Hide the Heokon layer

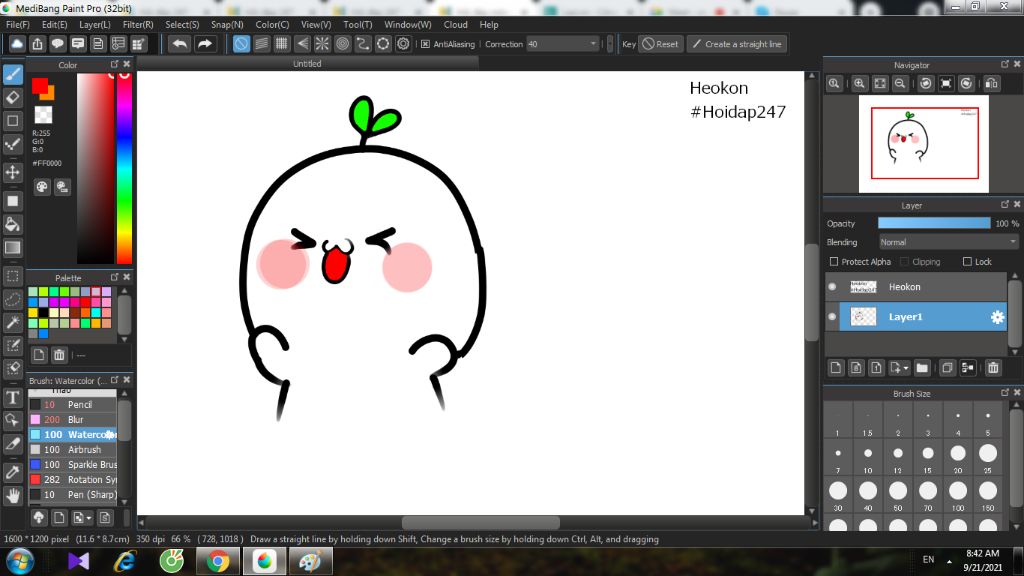[x=832, y=287]
